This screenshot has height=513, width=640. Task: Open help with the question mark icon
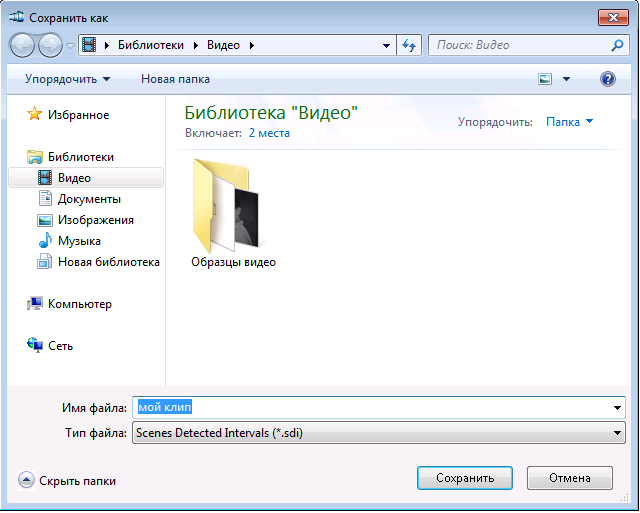click(608, 79)
